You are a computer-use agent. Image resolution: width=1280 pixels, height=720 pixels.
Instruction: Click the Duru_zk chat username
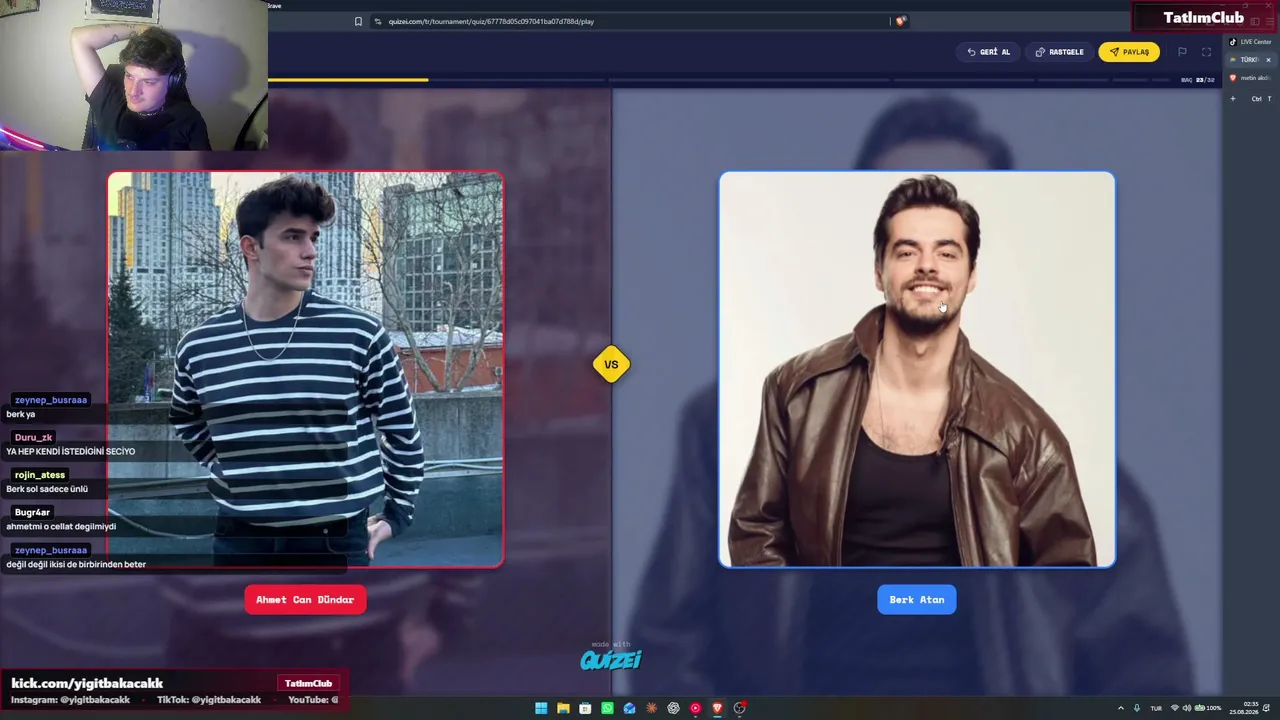pyautogui.click(x=33, y=437)
